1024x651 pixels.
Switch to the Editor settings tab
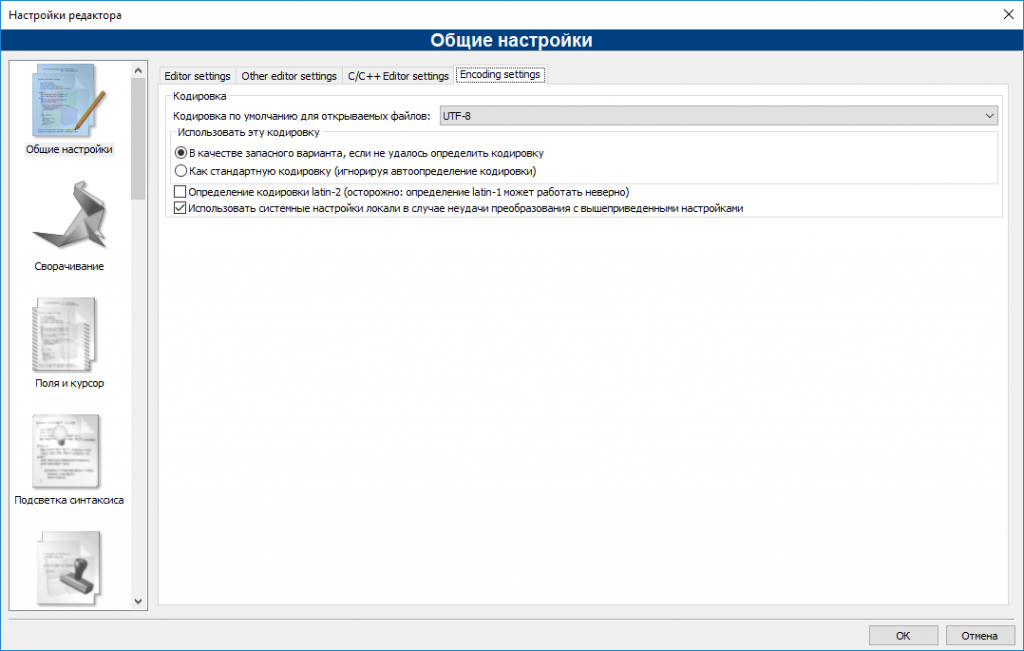(x=197, y=74)
